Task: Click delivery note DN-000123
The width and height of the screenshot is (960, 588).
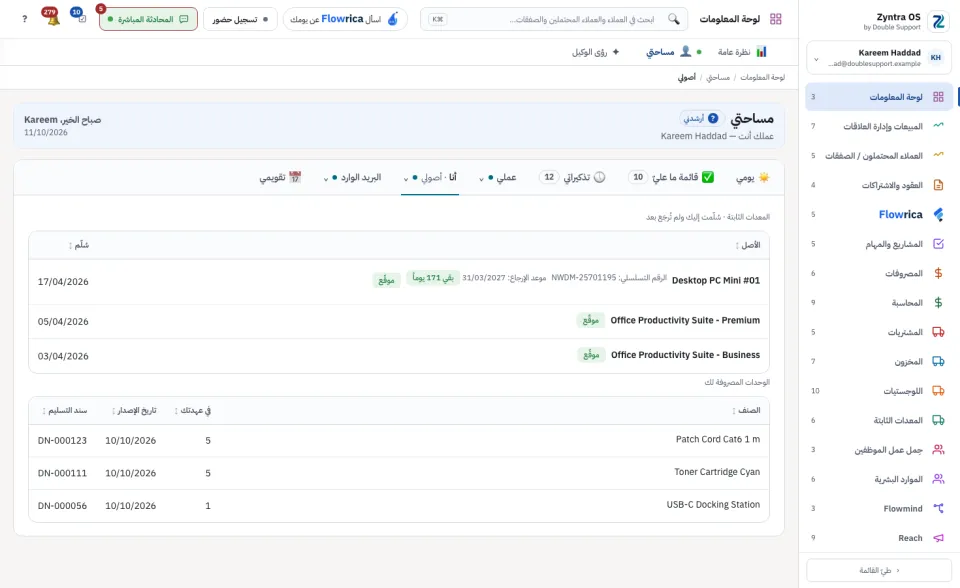Action: (x=62, y=440)
